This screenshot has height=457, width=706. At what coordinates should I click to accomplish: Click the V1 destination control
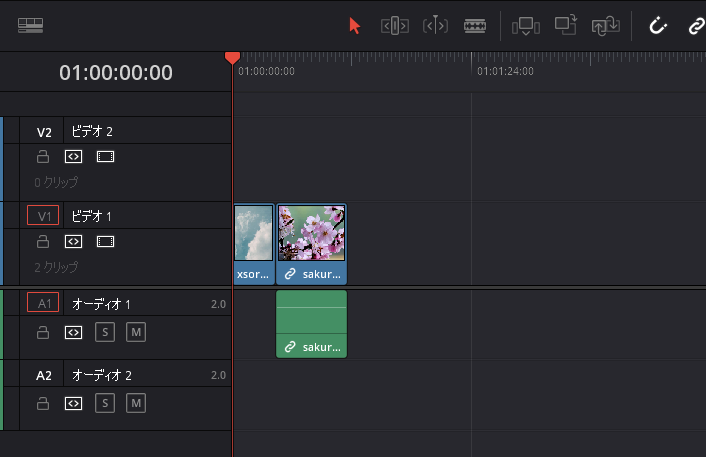point(43,215)
